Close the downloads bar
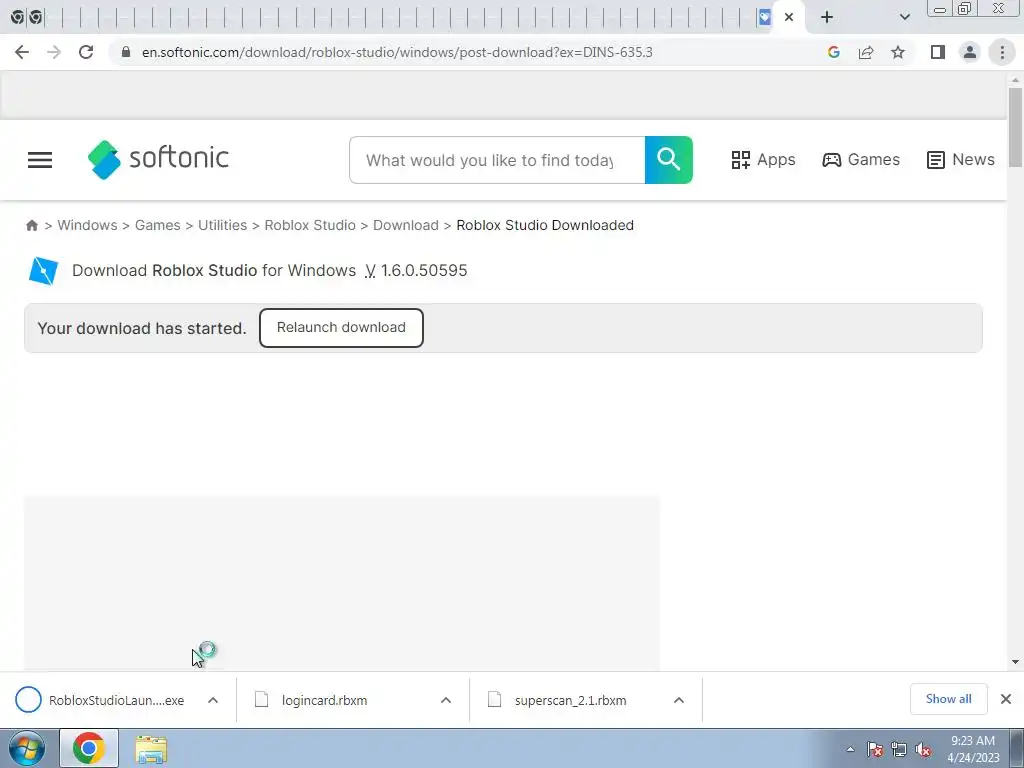 click(x=1006, y=699)
